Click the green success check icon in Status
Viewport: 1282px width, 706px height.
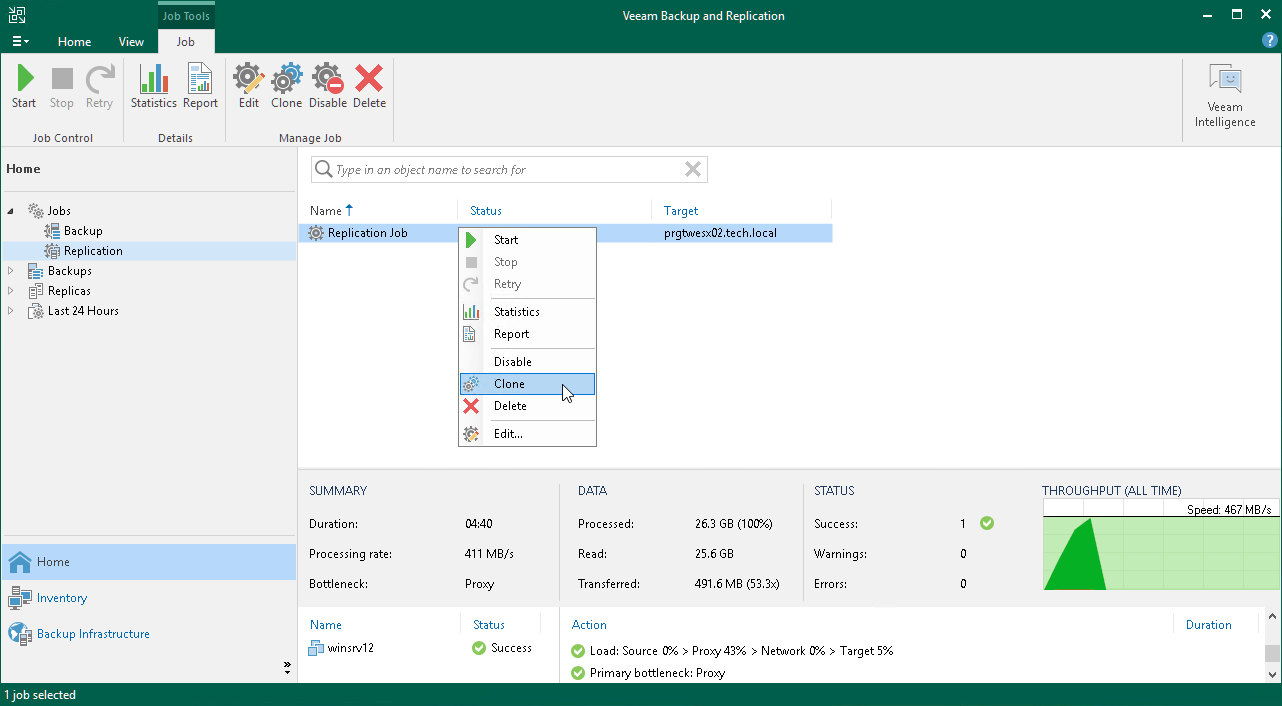[x=987, y=523]
